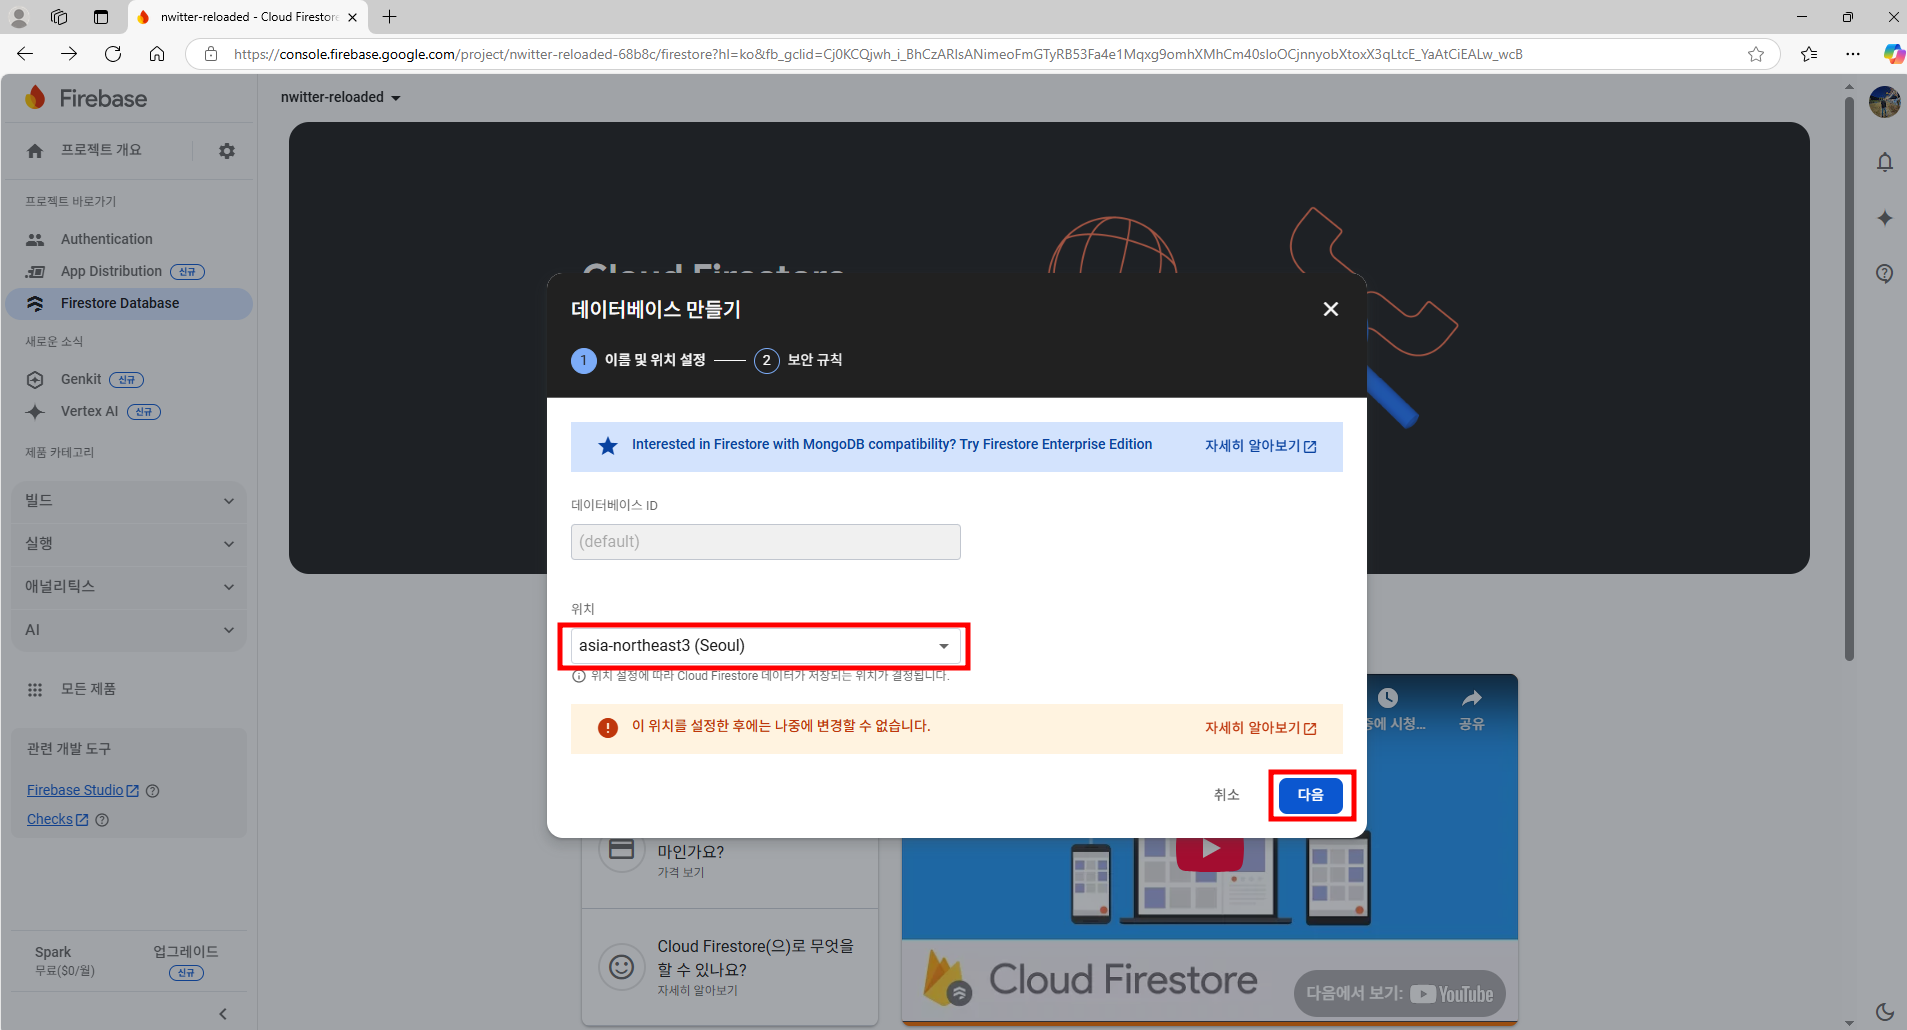Toggle dark mode moon icon
1907x1030 pixels.
(x=1885, y=1011)
